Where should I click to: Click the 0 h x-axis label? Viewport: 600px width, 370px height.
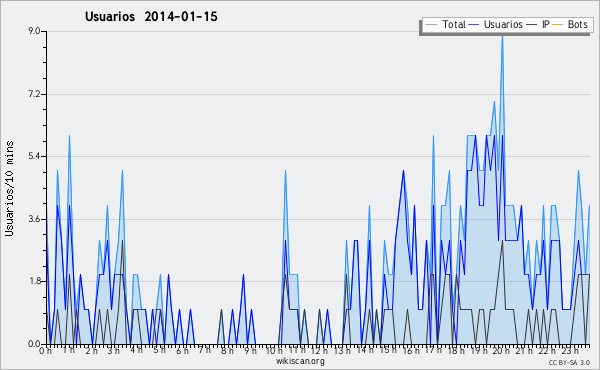[46, 351]
